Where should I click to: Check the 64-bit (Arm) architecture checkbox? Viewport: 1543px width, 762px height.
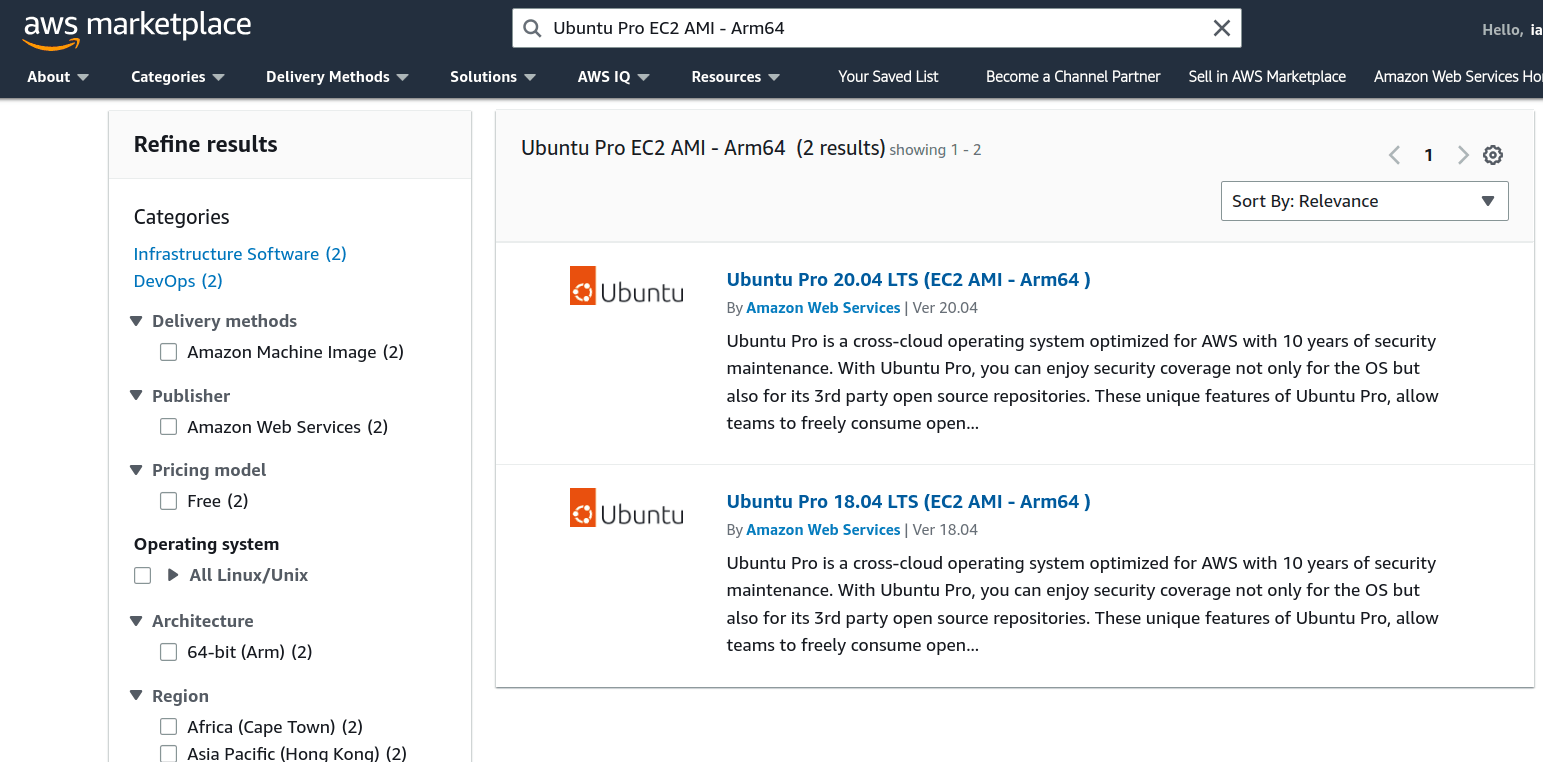coord(169,652)
